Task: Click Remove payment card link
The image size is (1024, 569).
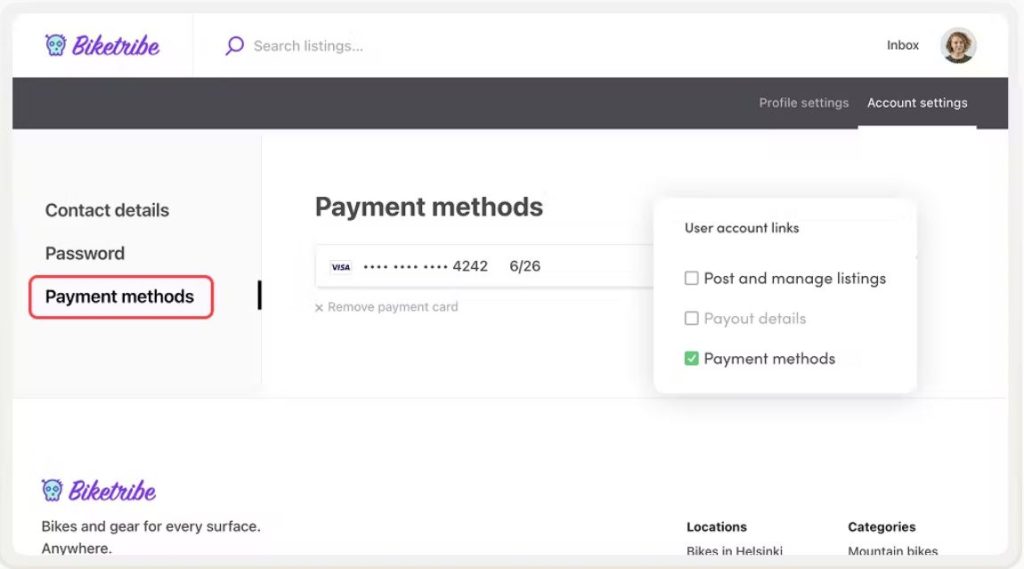Action: point(392,307)
